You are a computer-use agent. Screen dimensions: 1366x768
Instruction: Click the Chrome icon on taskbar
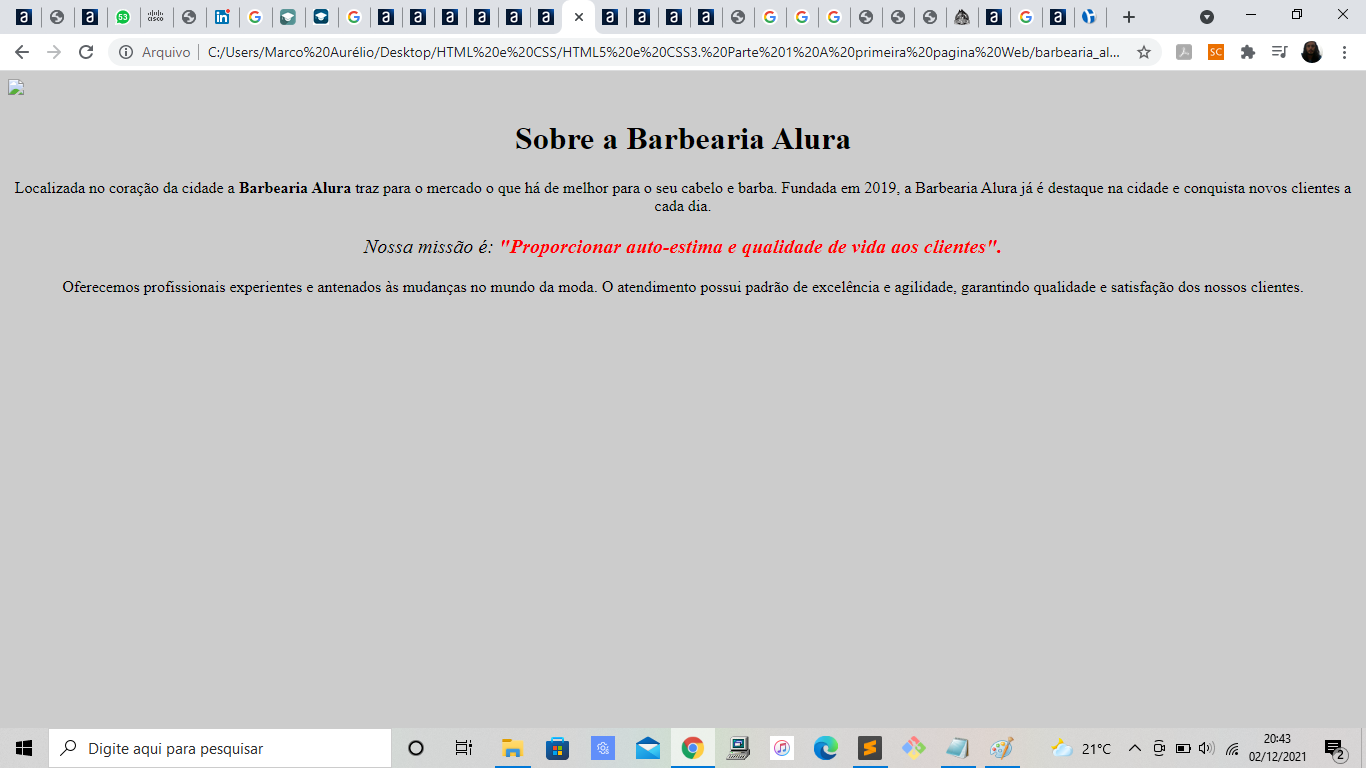coord(692,748)
